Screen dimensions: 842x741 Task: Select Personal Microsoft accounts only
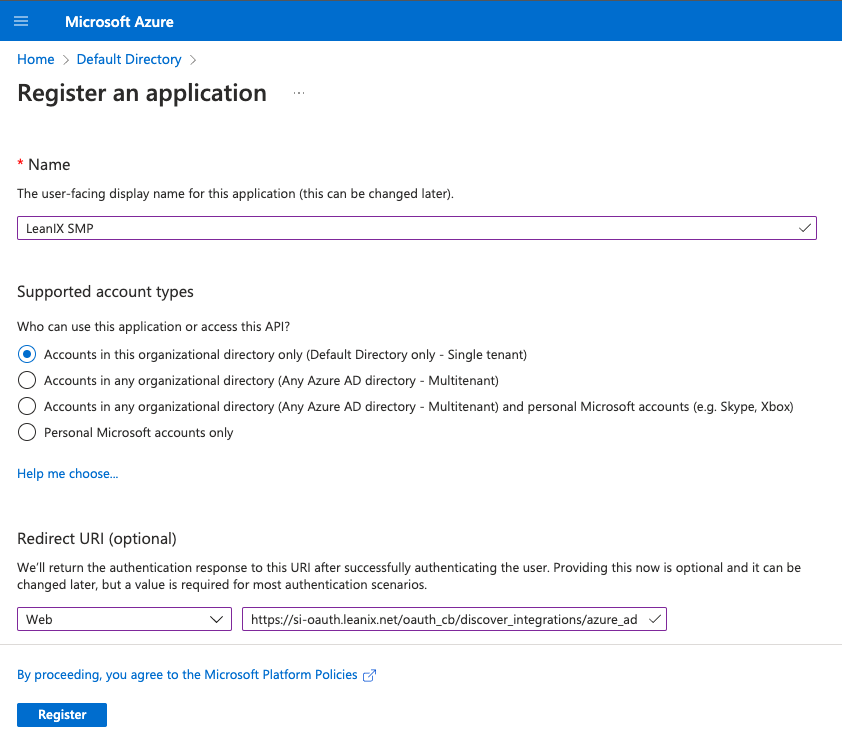(27, 432)
